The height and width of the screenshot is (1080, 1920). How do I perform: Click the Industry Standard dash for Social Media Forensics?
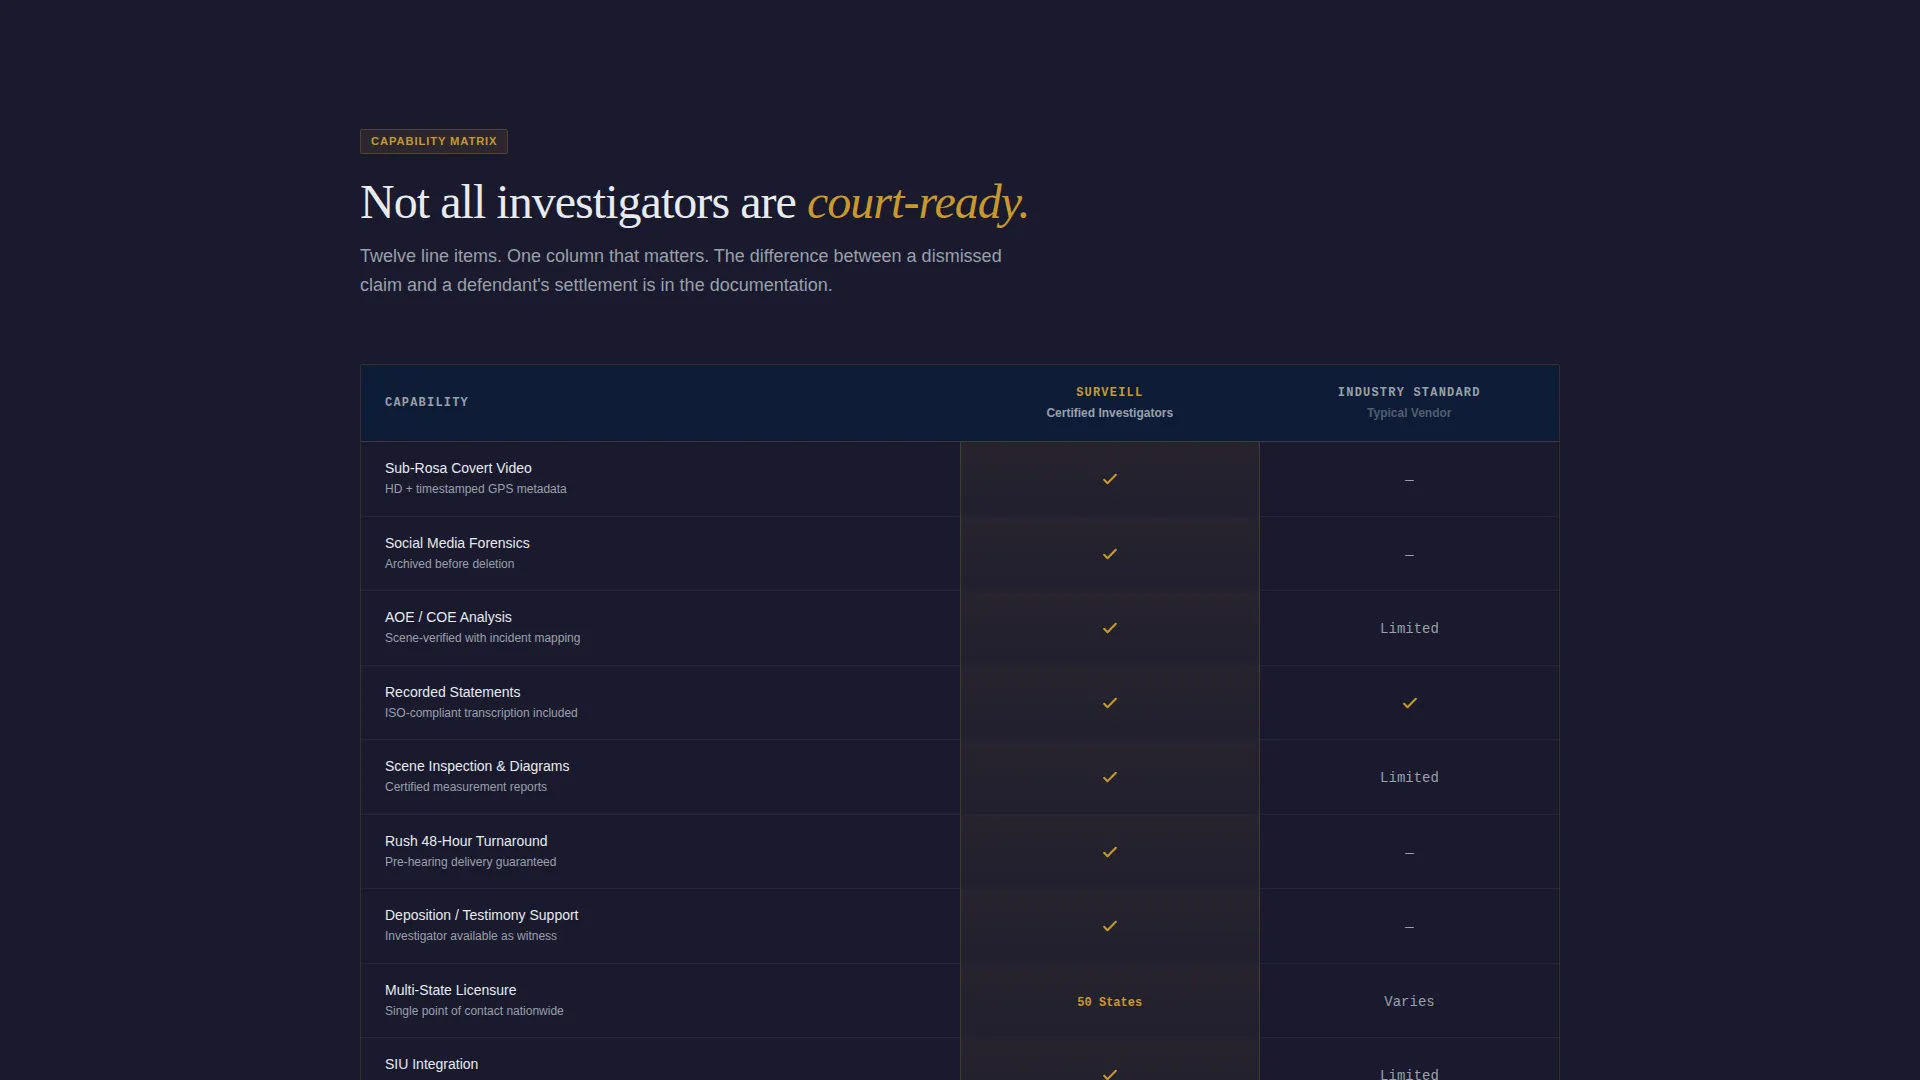pos(1409,555)
